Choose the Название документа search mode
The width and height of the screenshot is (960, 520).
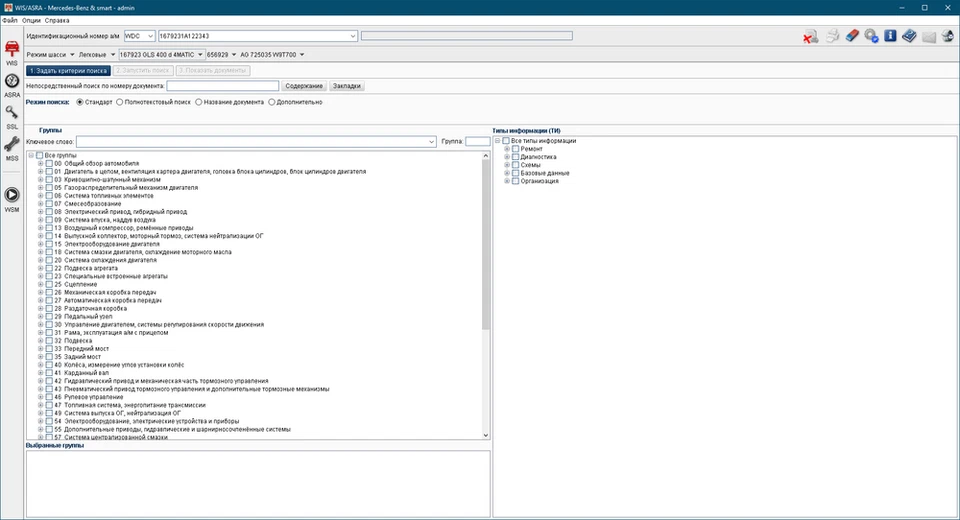tap(199, 102)
